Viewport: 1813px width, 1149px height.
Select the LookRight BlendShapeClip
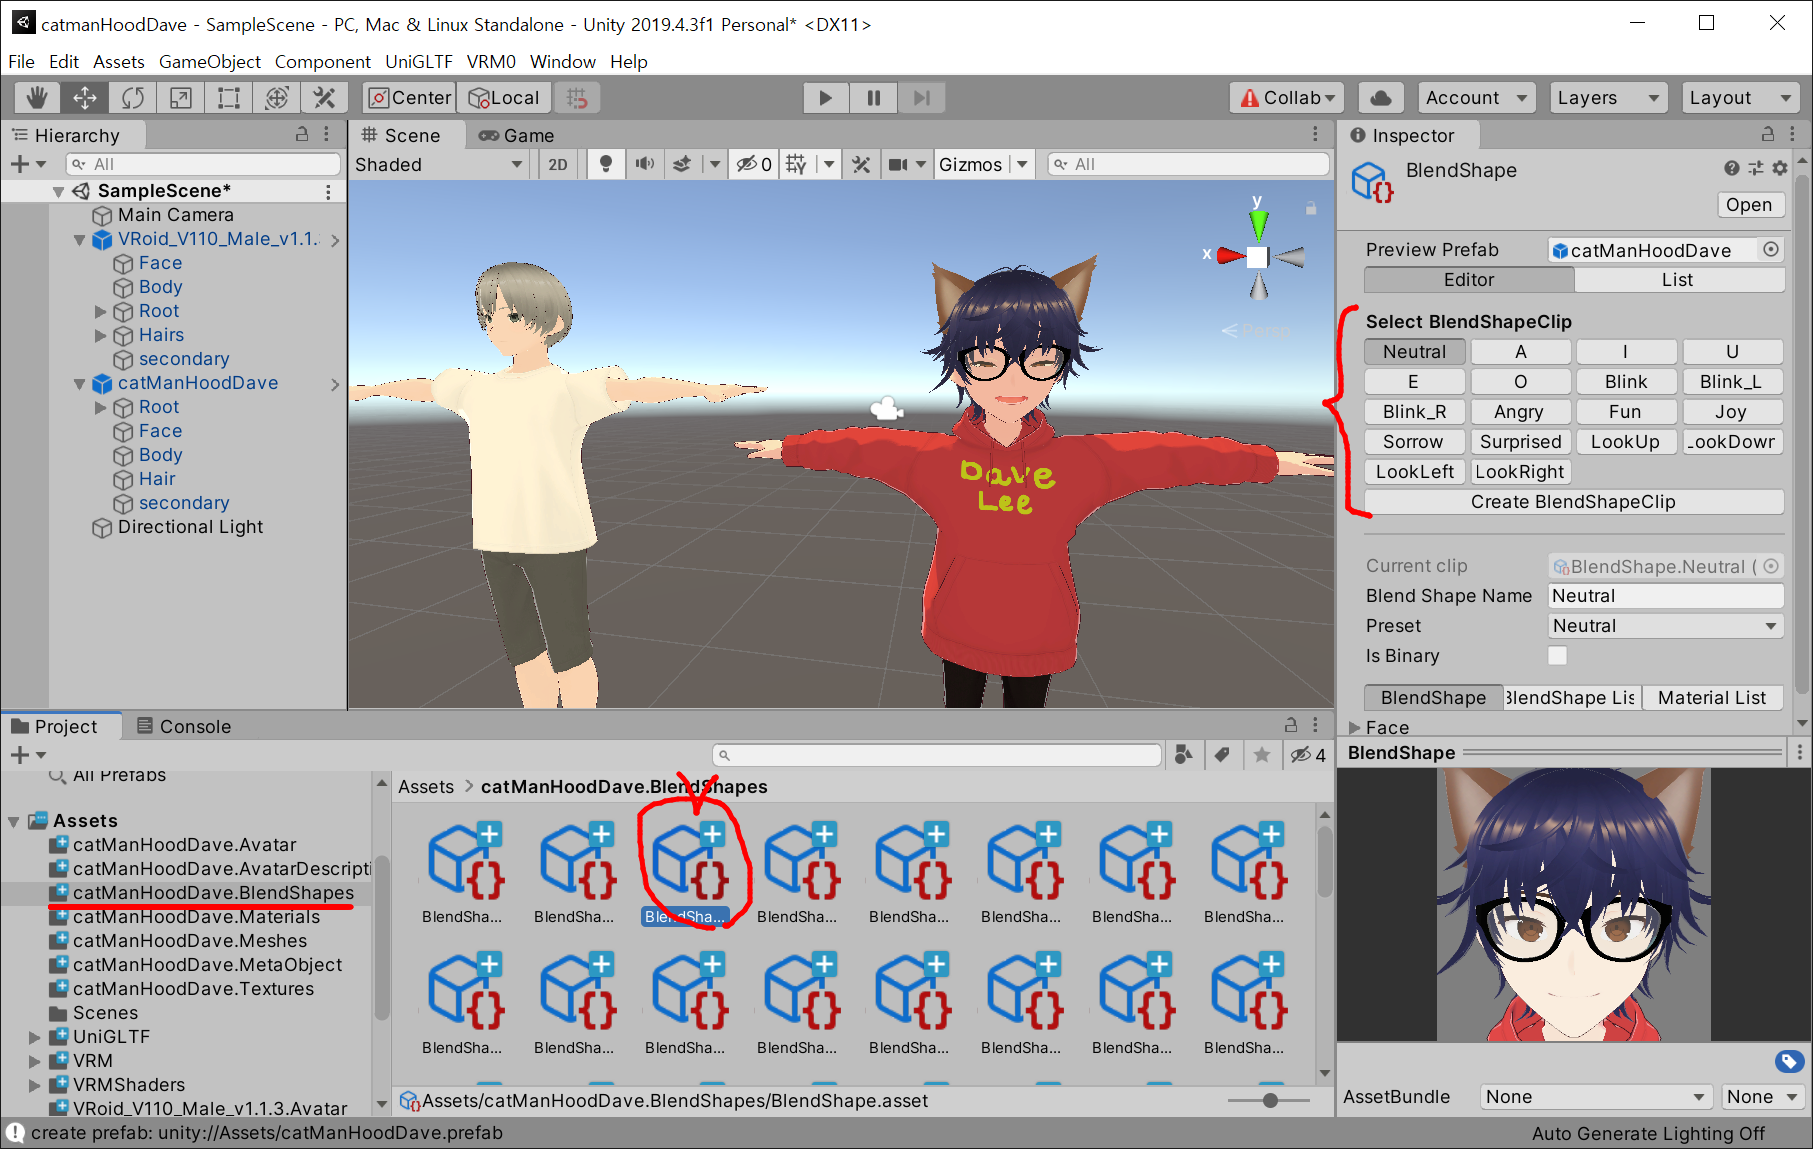point(1520,472)
